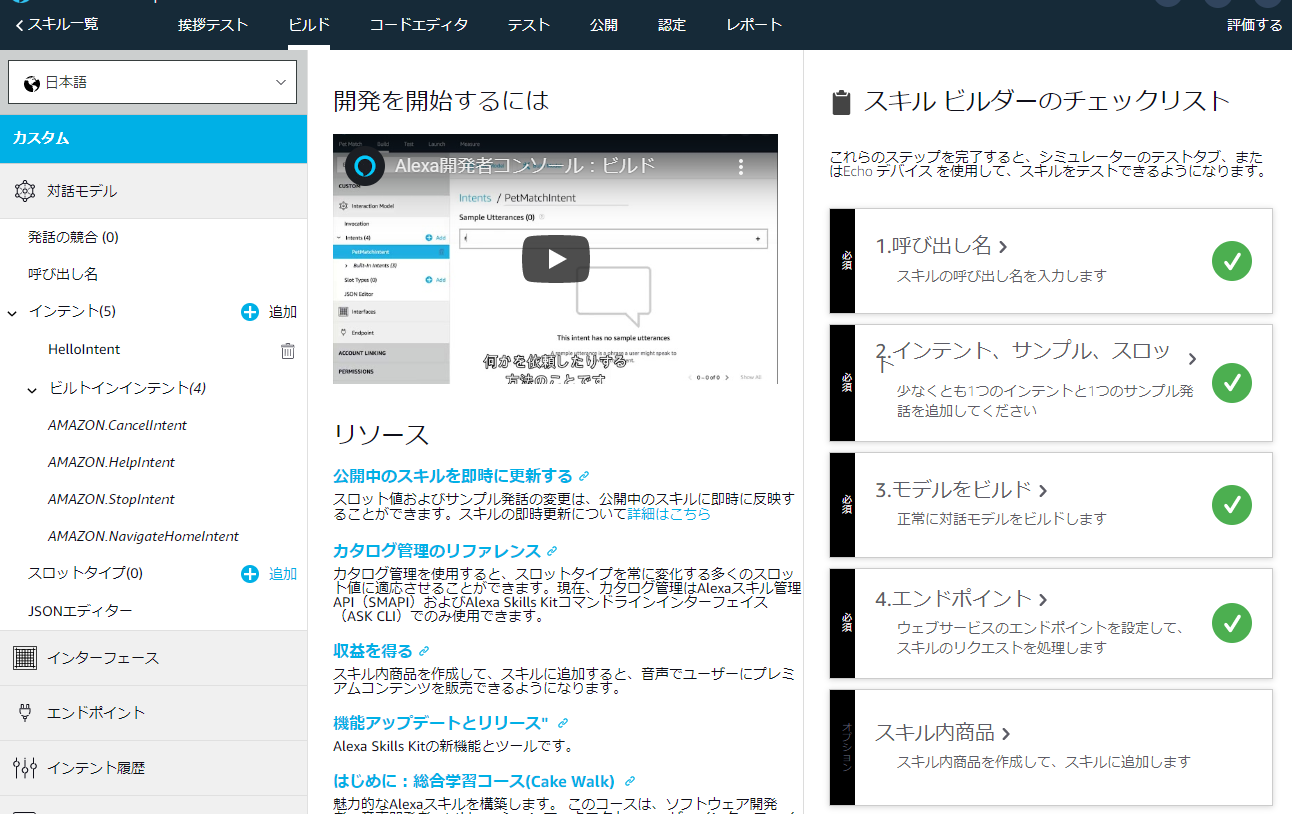
Task: Open the 収益を得る link
Action: pos(373,651)
